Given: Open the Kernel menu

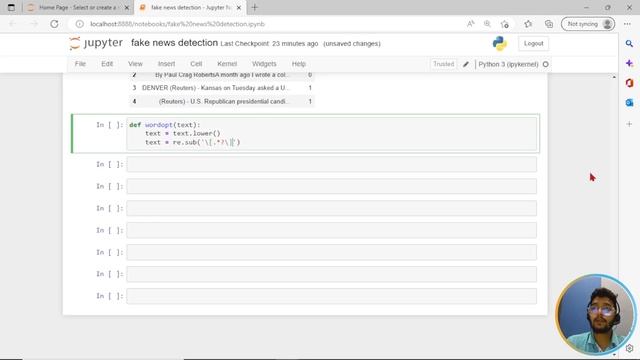Looking at the screenshot, I should click(x=227, y=64).
